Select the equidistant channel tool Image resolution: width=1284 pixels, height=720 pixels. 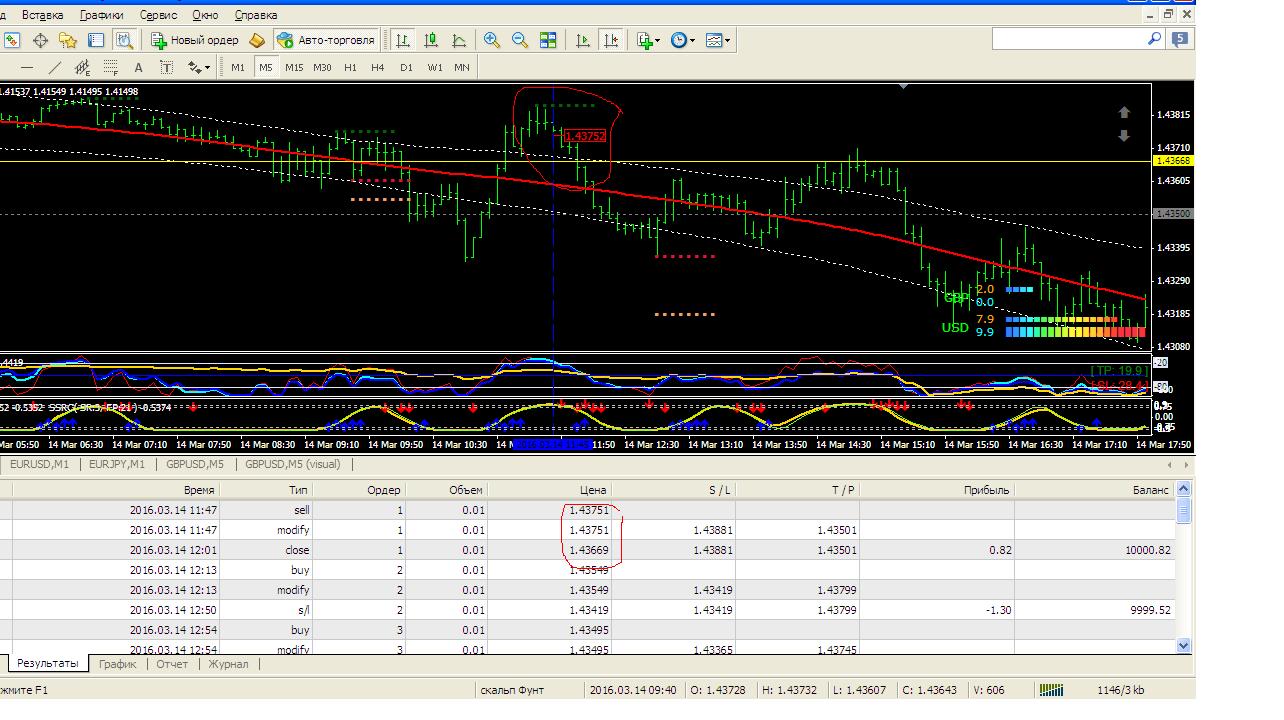click(83, 68)
